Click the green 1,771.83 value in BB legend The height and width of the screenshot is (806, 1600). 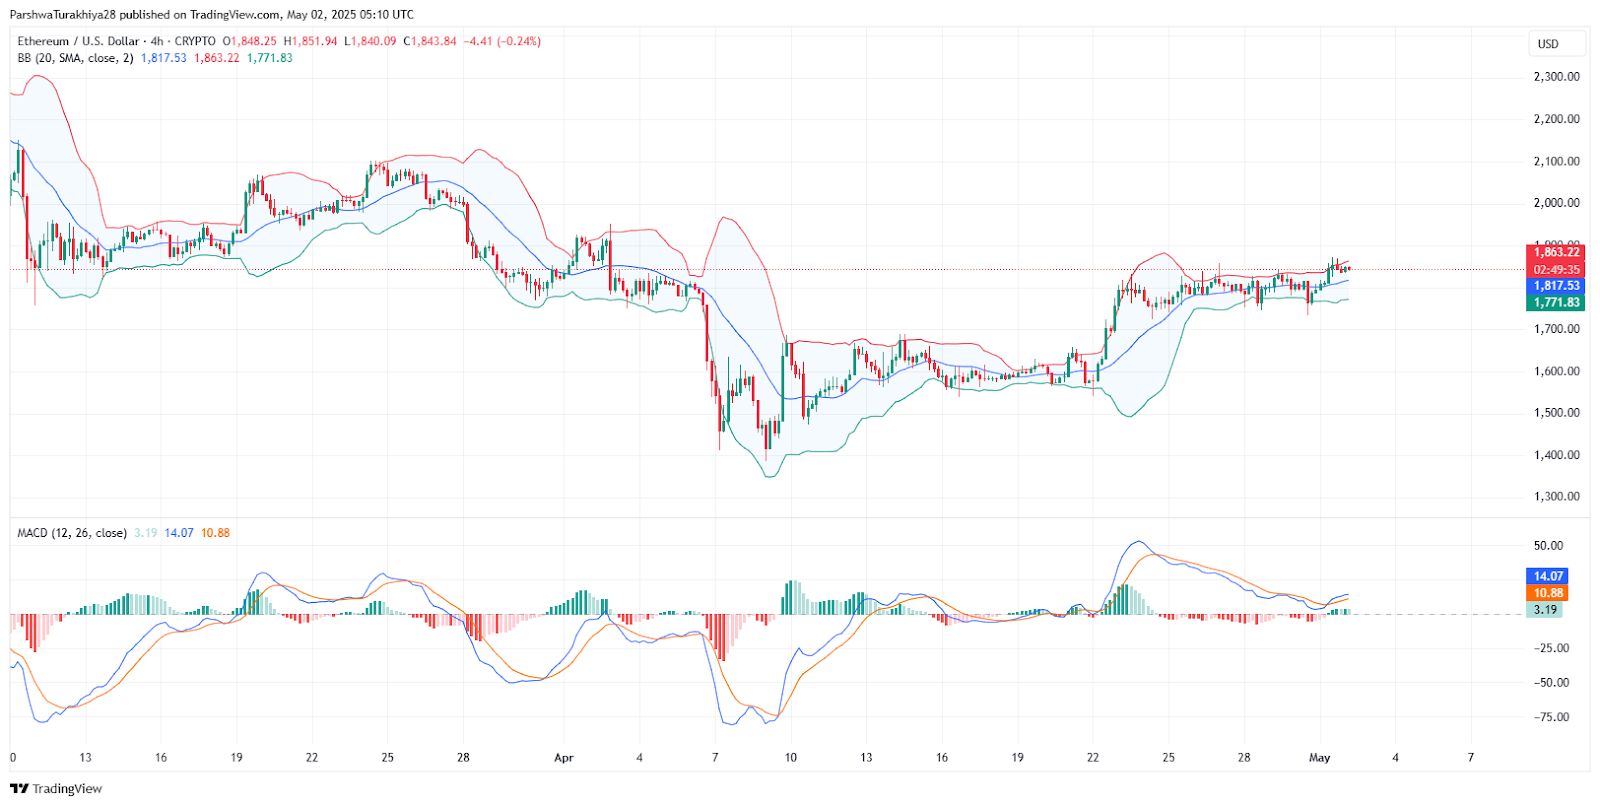[x=270, y=58]
